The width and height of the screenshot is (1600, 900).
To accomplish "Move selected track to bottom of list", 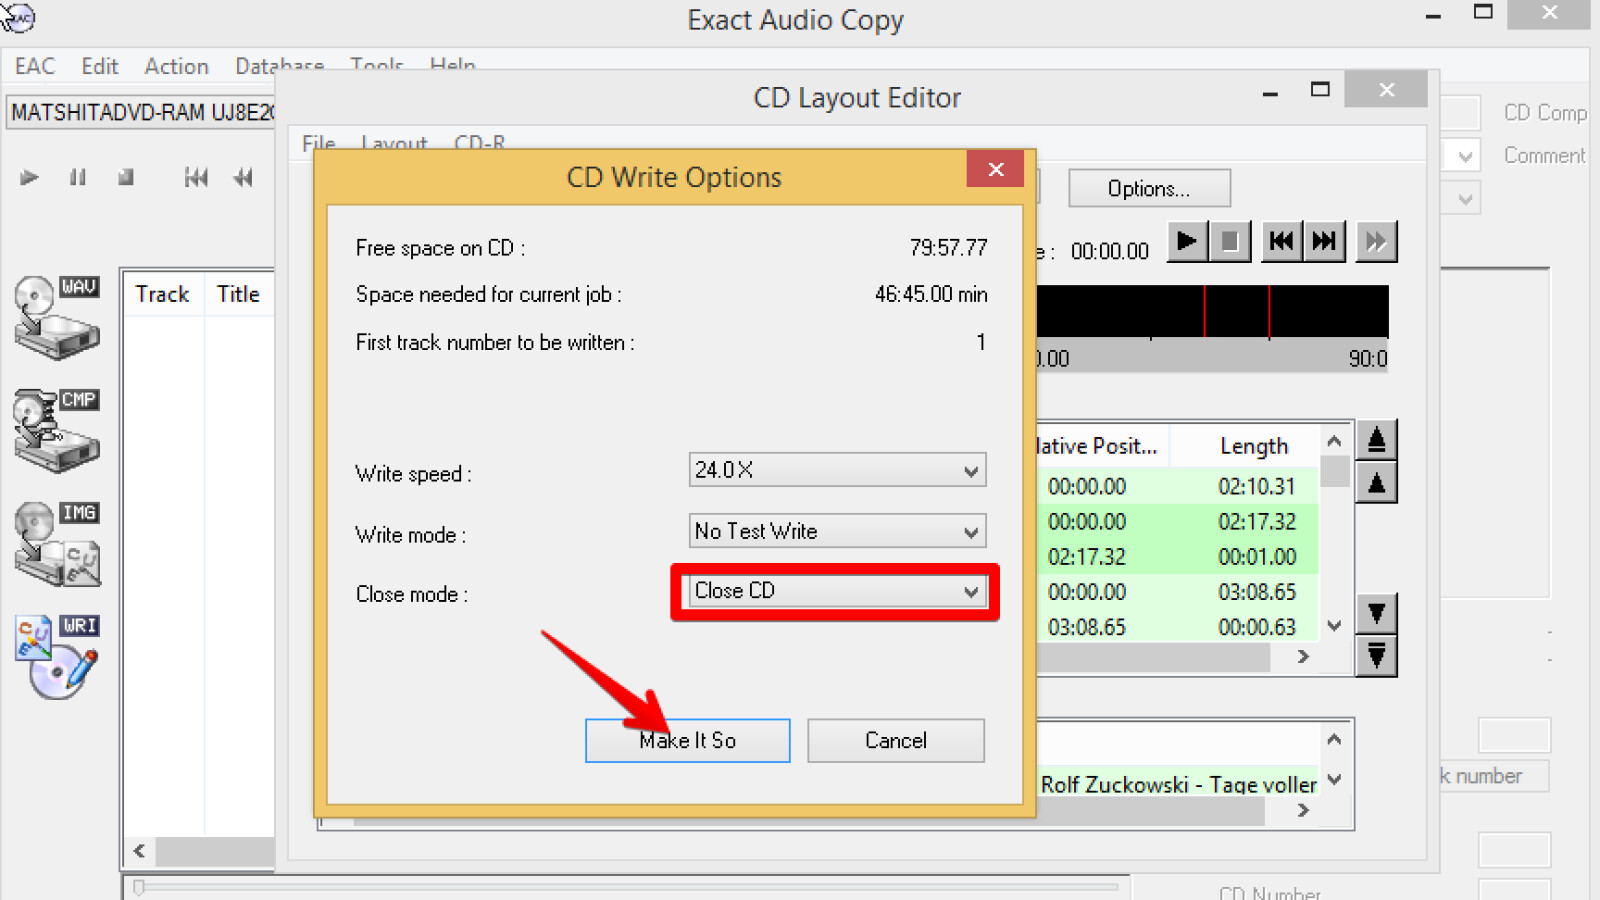I will point(1377,656).
